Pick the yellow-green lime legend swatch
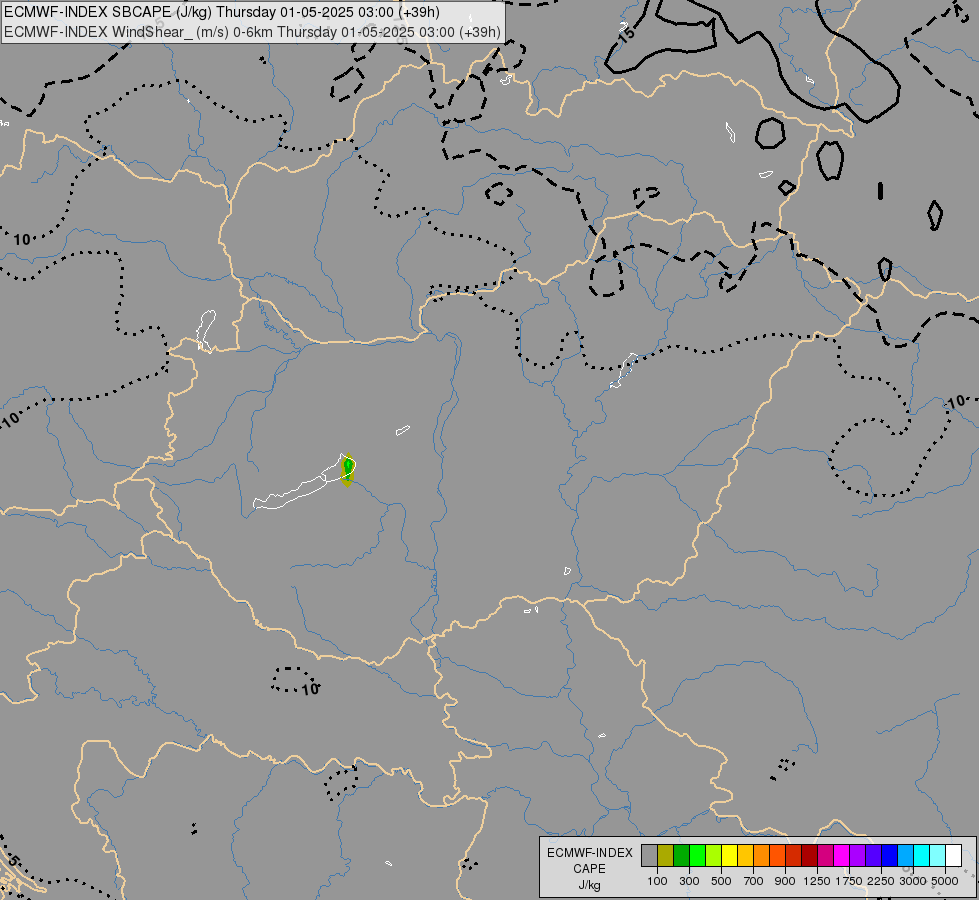 [x=714, y=856]
